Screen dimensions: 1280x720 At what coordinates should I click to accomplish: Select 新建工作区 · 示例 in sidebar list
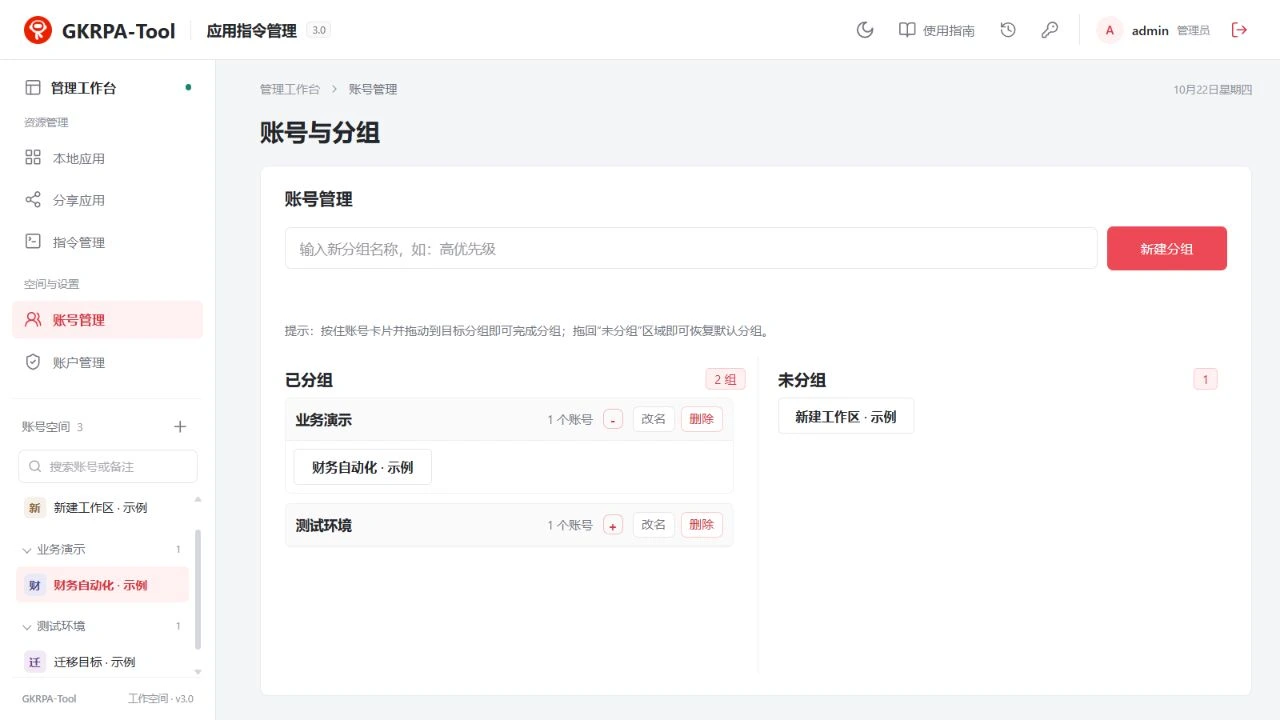click(102, 508)
